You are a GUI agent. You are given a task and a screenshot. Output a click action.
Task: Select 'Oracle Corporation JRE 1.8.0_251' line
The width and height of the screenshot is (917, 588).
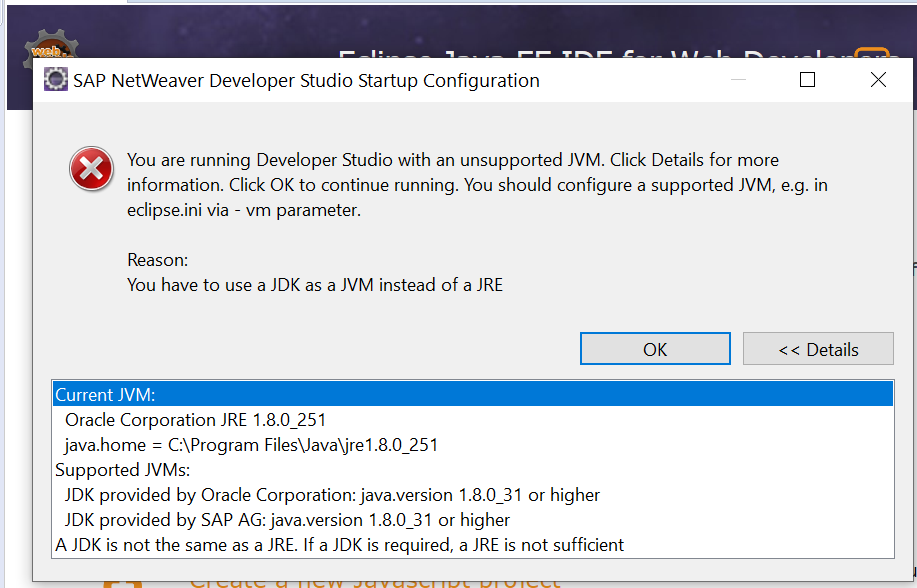pyautogui.click(x=473, y=419)
